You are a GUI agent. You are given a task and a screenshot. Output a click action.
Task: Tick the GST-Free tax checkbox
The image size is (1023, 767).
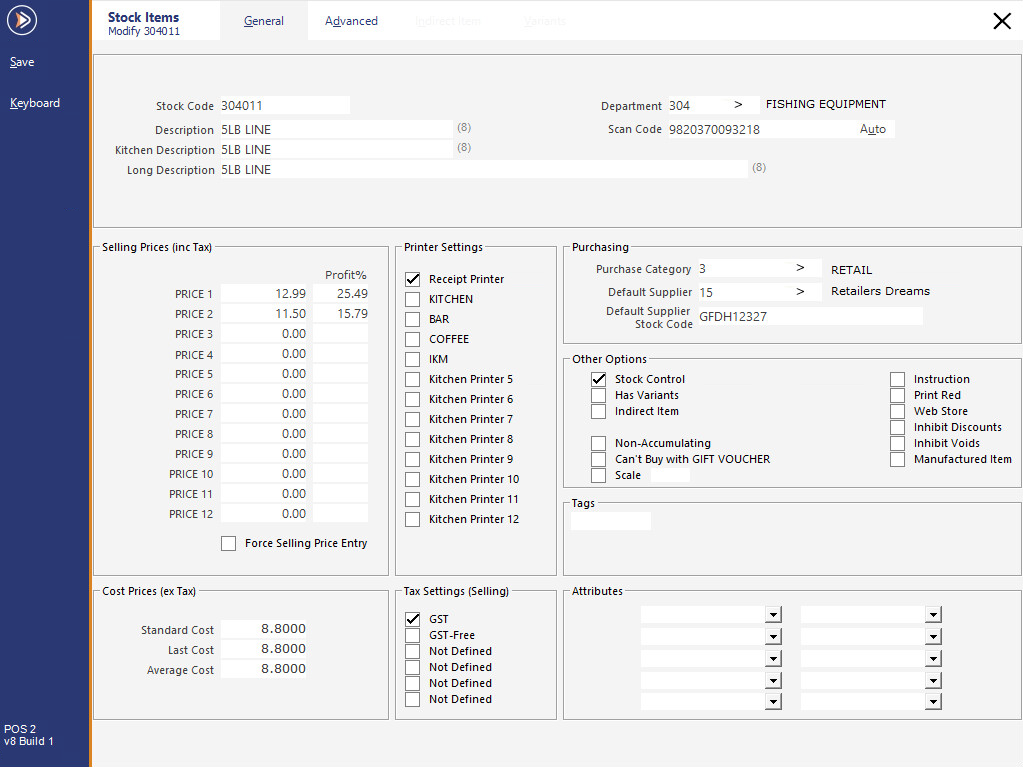click(412, 635)
